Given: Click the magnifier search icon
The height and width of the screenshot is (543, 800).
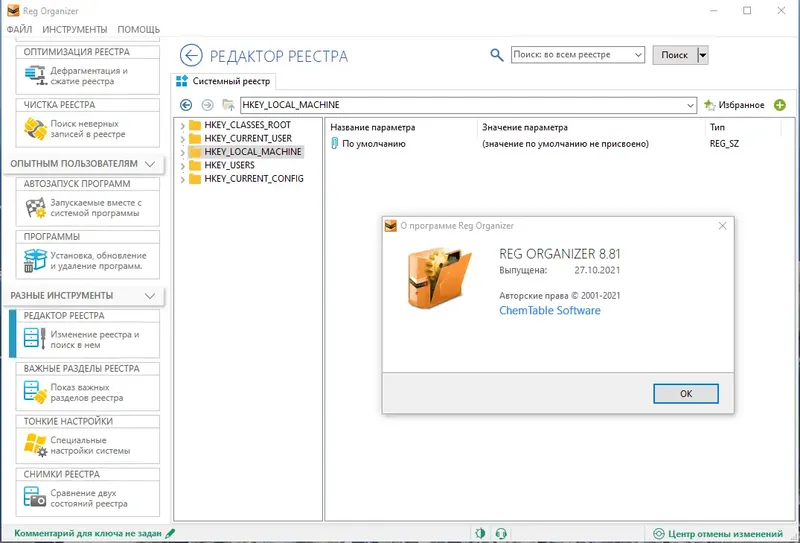Looking at the screenshot, I should point(496,55).
